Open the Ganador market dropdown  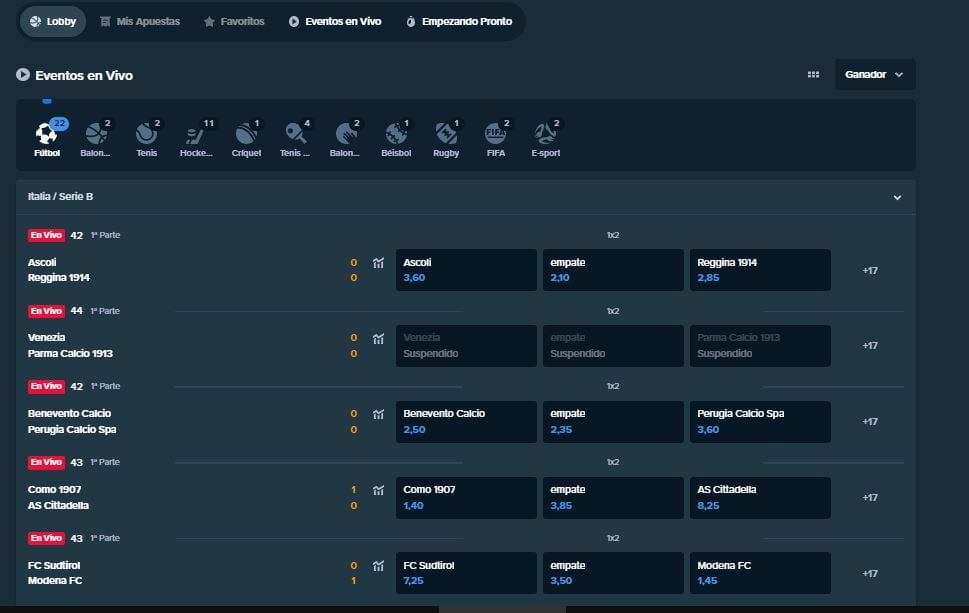874,75
